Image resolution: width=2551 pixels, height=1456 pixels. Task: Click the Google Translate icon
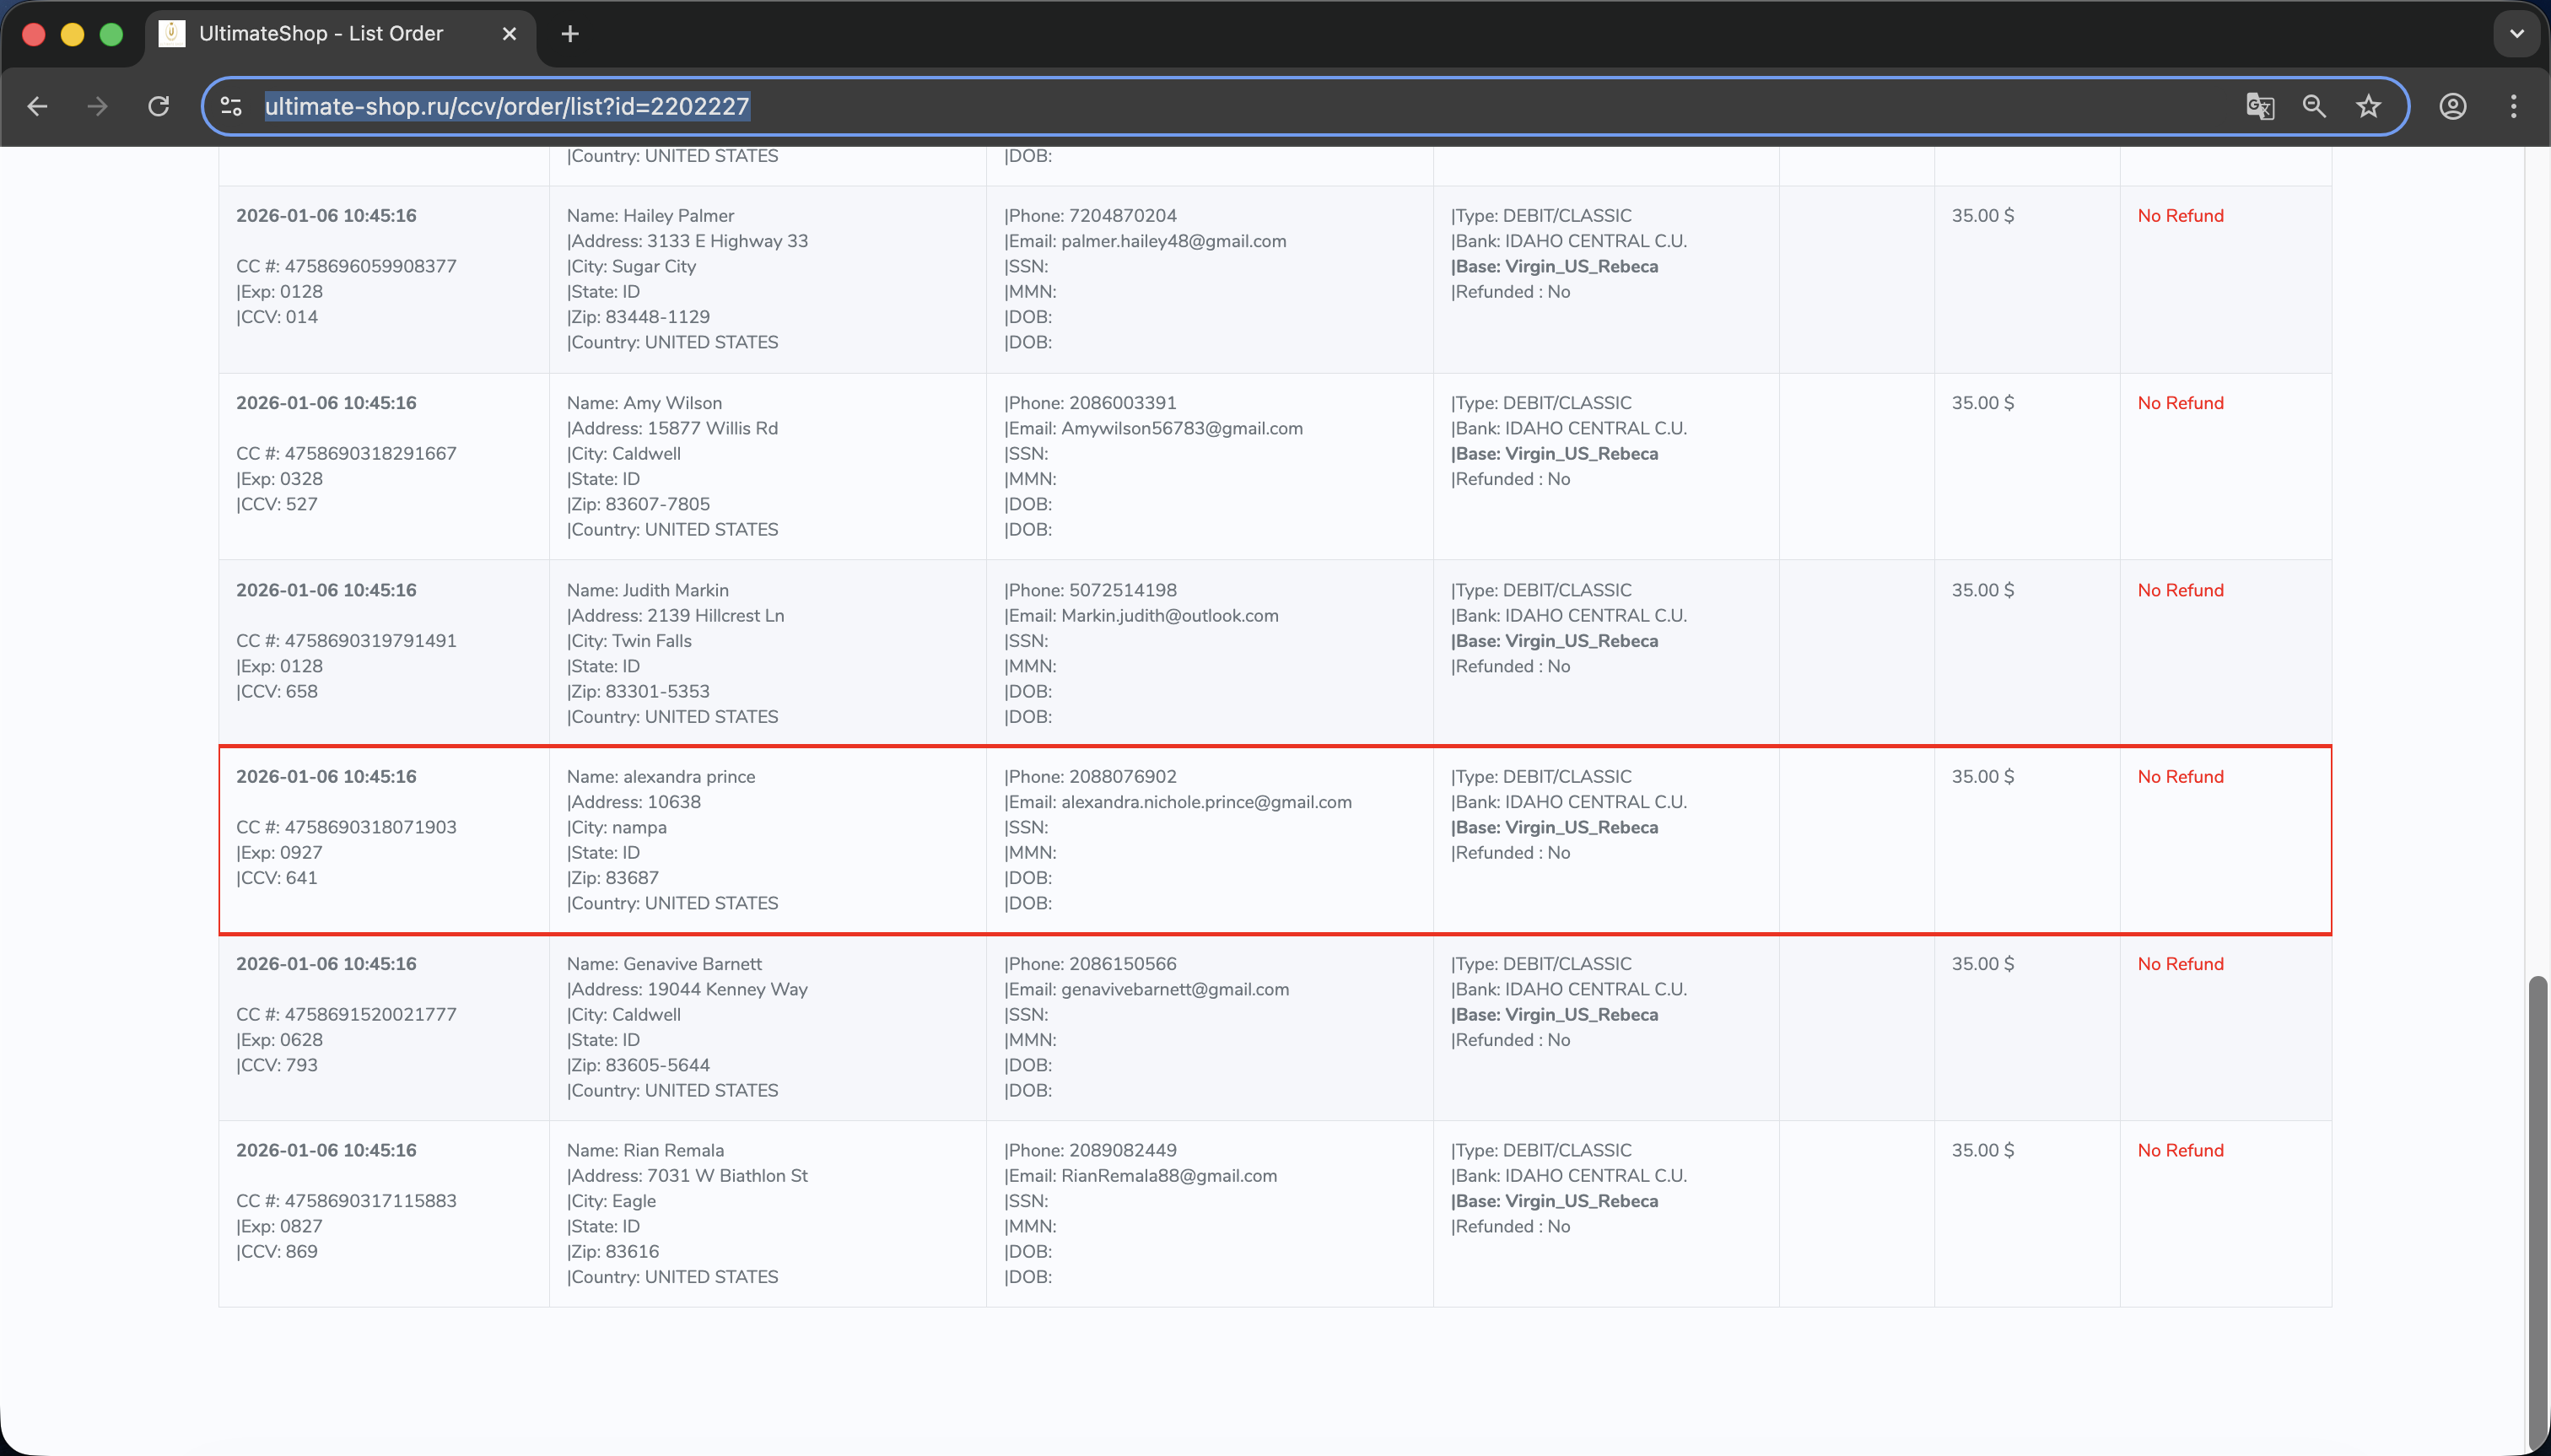2259,106
